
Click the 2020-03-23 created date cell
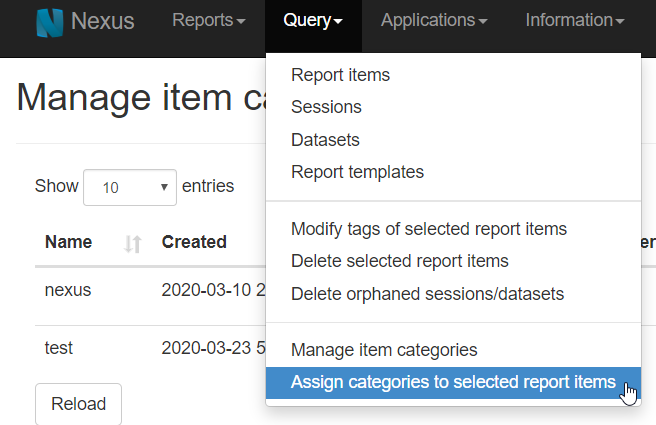point(213,348)
